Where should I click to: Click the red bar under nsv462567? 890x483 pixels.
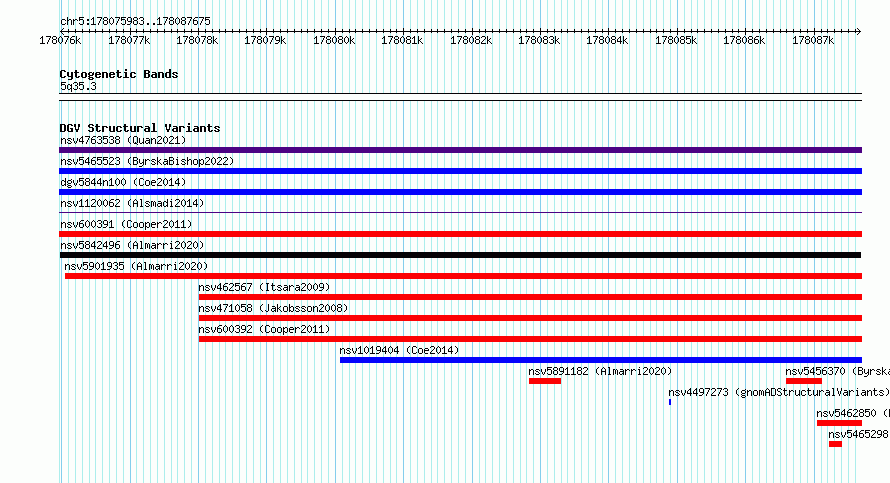[x=530, y=297]
